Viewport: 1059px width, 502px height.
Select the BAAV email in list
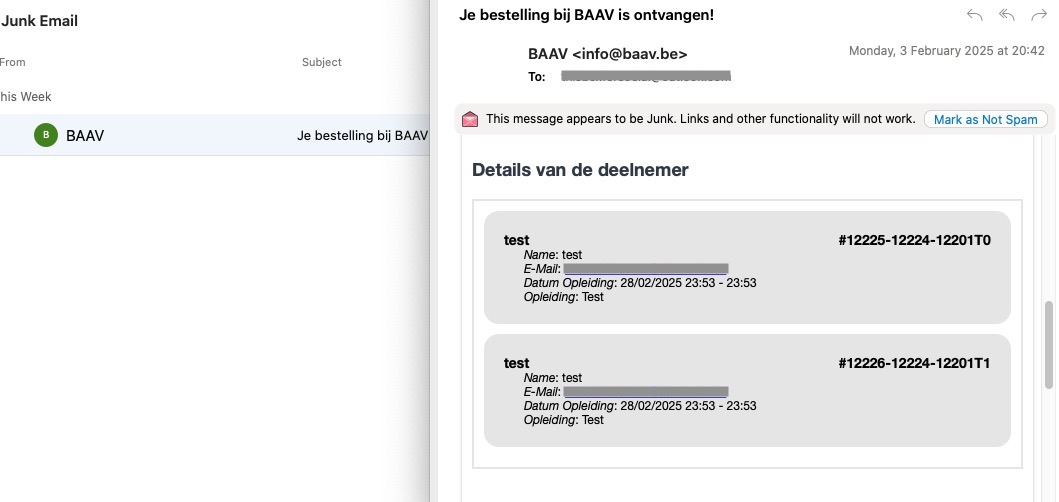click(x=215, y=135)
